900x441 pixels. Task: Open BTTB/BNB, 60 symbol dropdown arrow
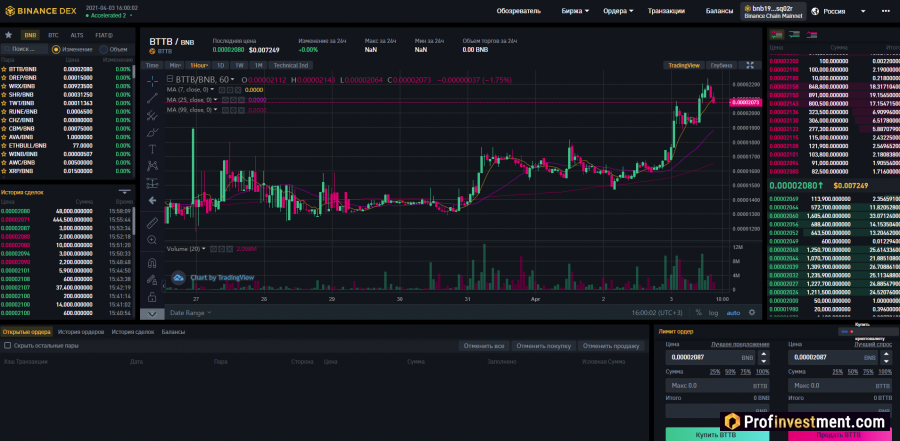[x=234, y=80]
